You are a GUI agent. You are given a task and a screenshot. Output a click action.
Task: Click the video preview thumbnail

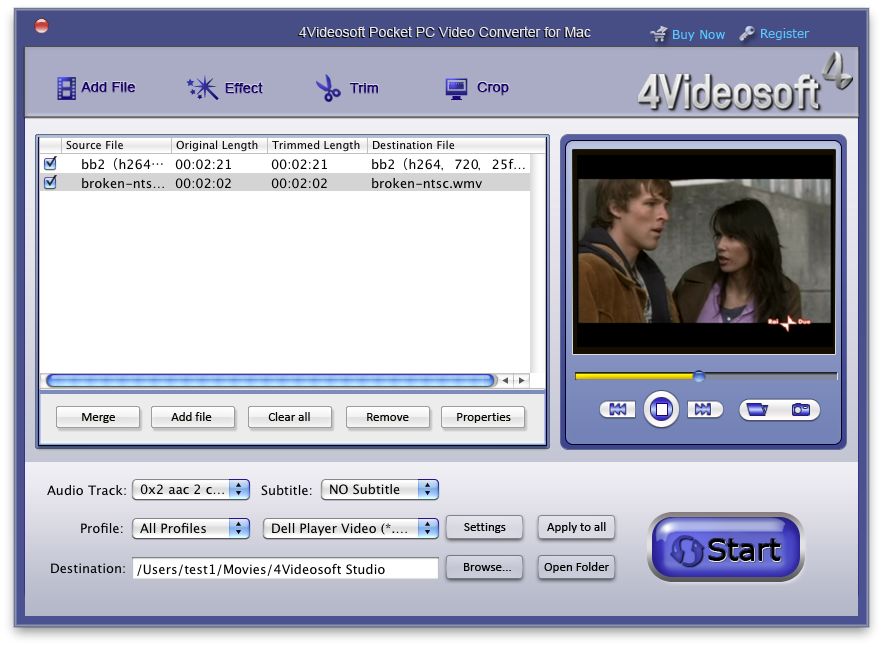click(703, 252)
